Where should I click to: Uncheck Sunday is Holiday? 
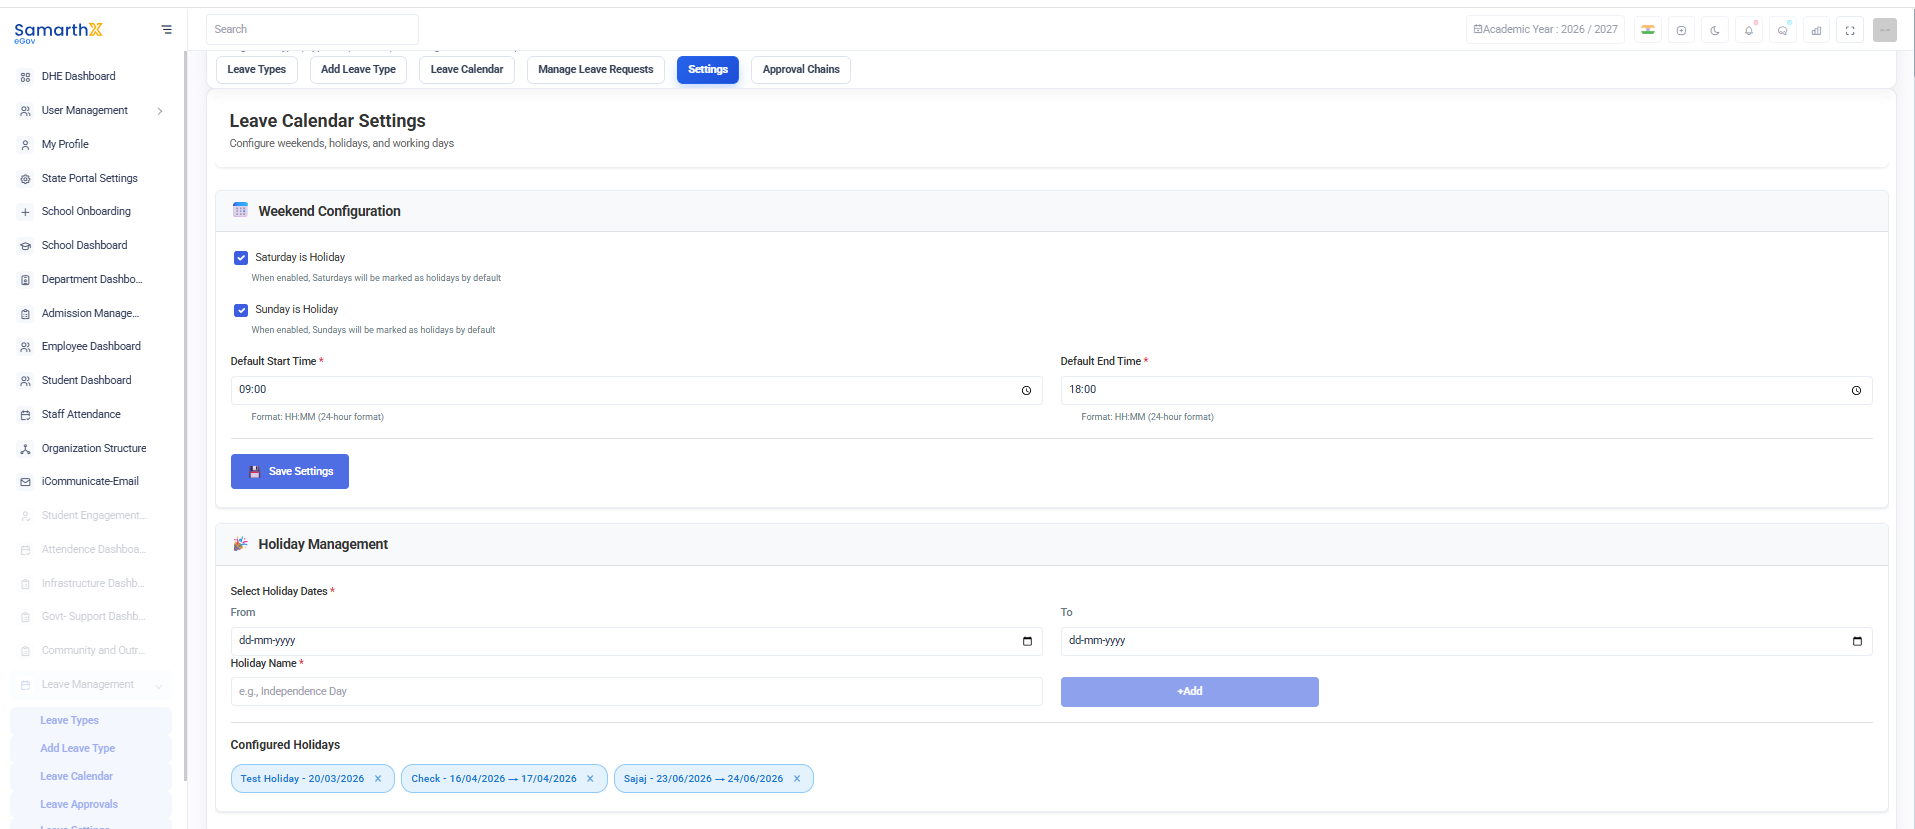pos(241,310)
